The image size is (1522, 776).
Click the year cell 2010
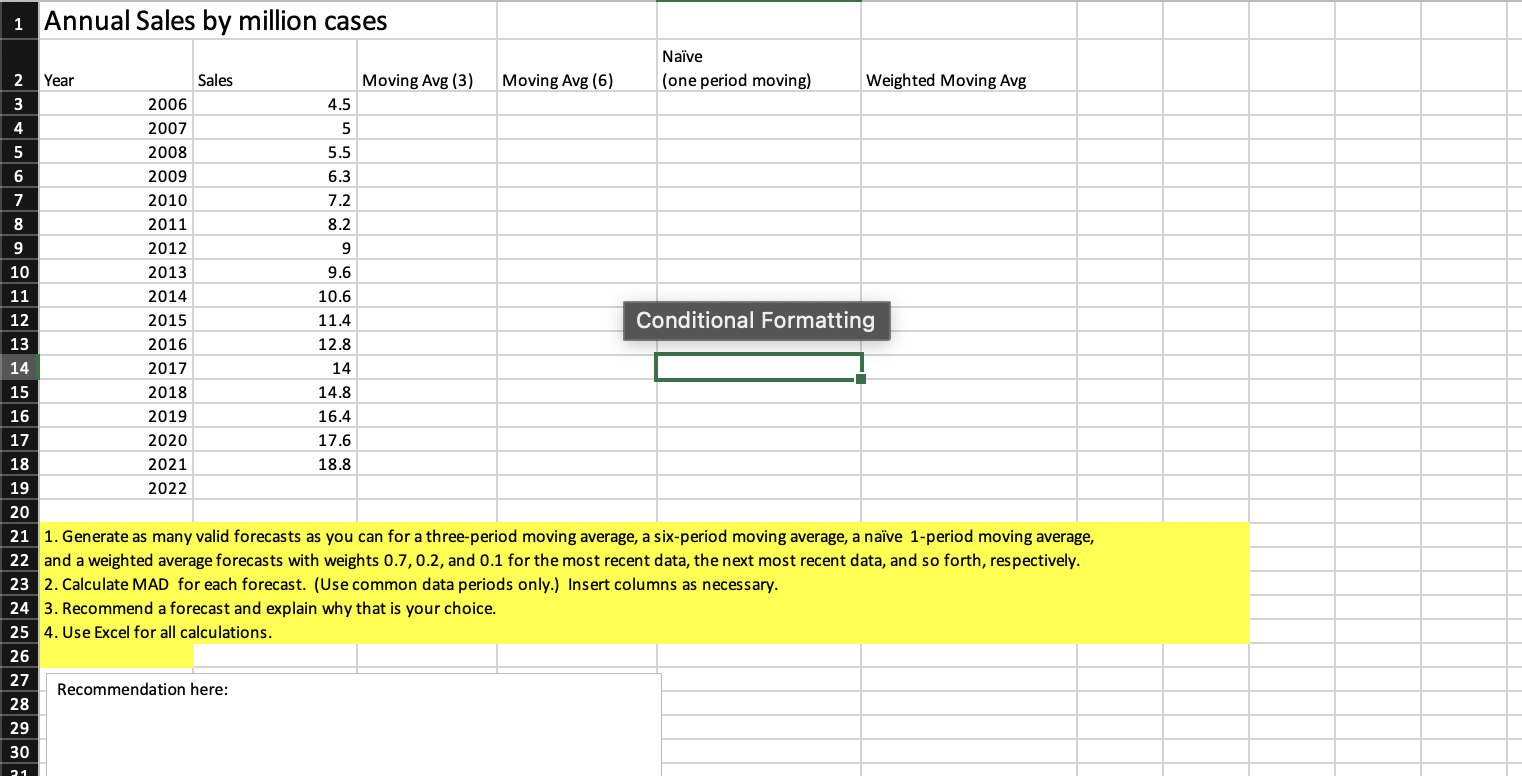pyautogui.click(x=116, y=200)
